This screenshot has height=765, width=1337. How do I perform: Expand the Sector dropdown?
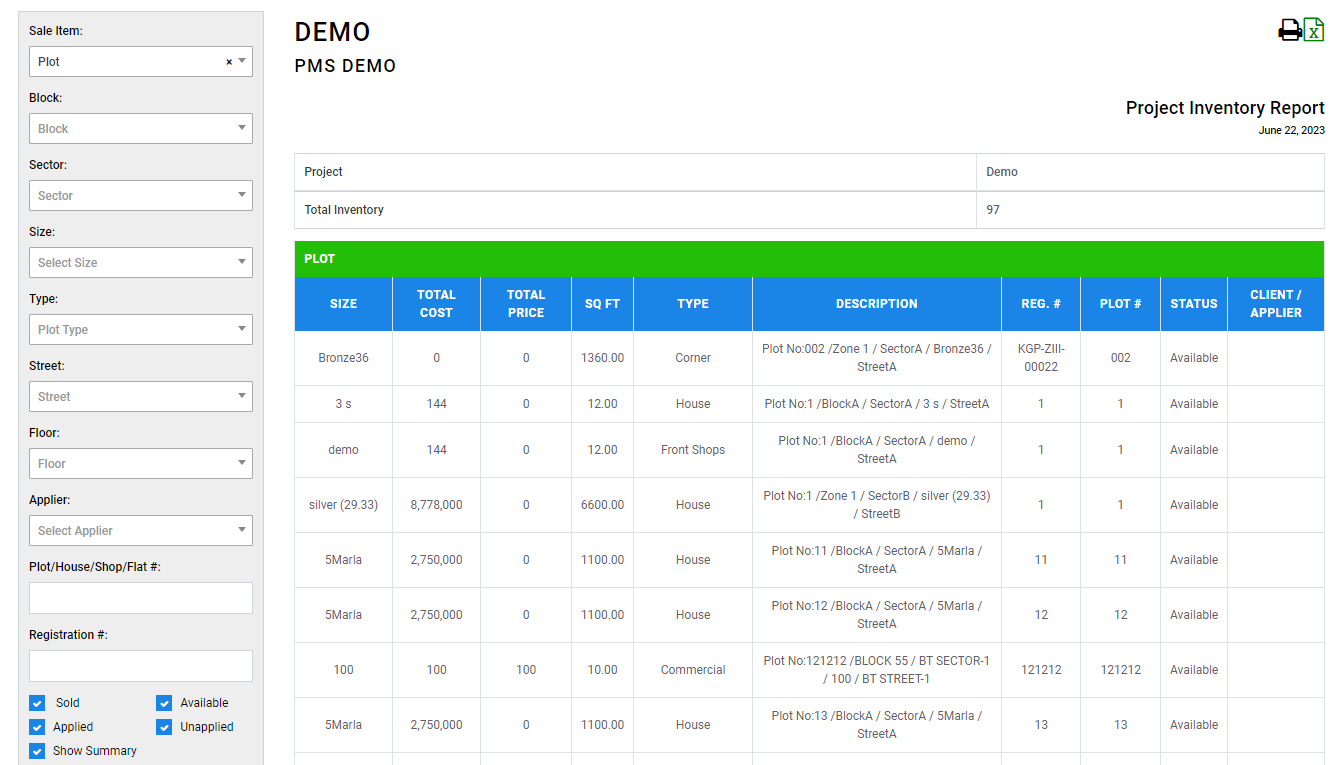pyautogui.click(x=141, y=196)
